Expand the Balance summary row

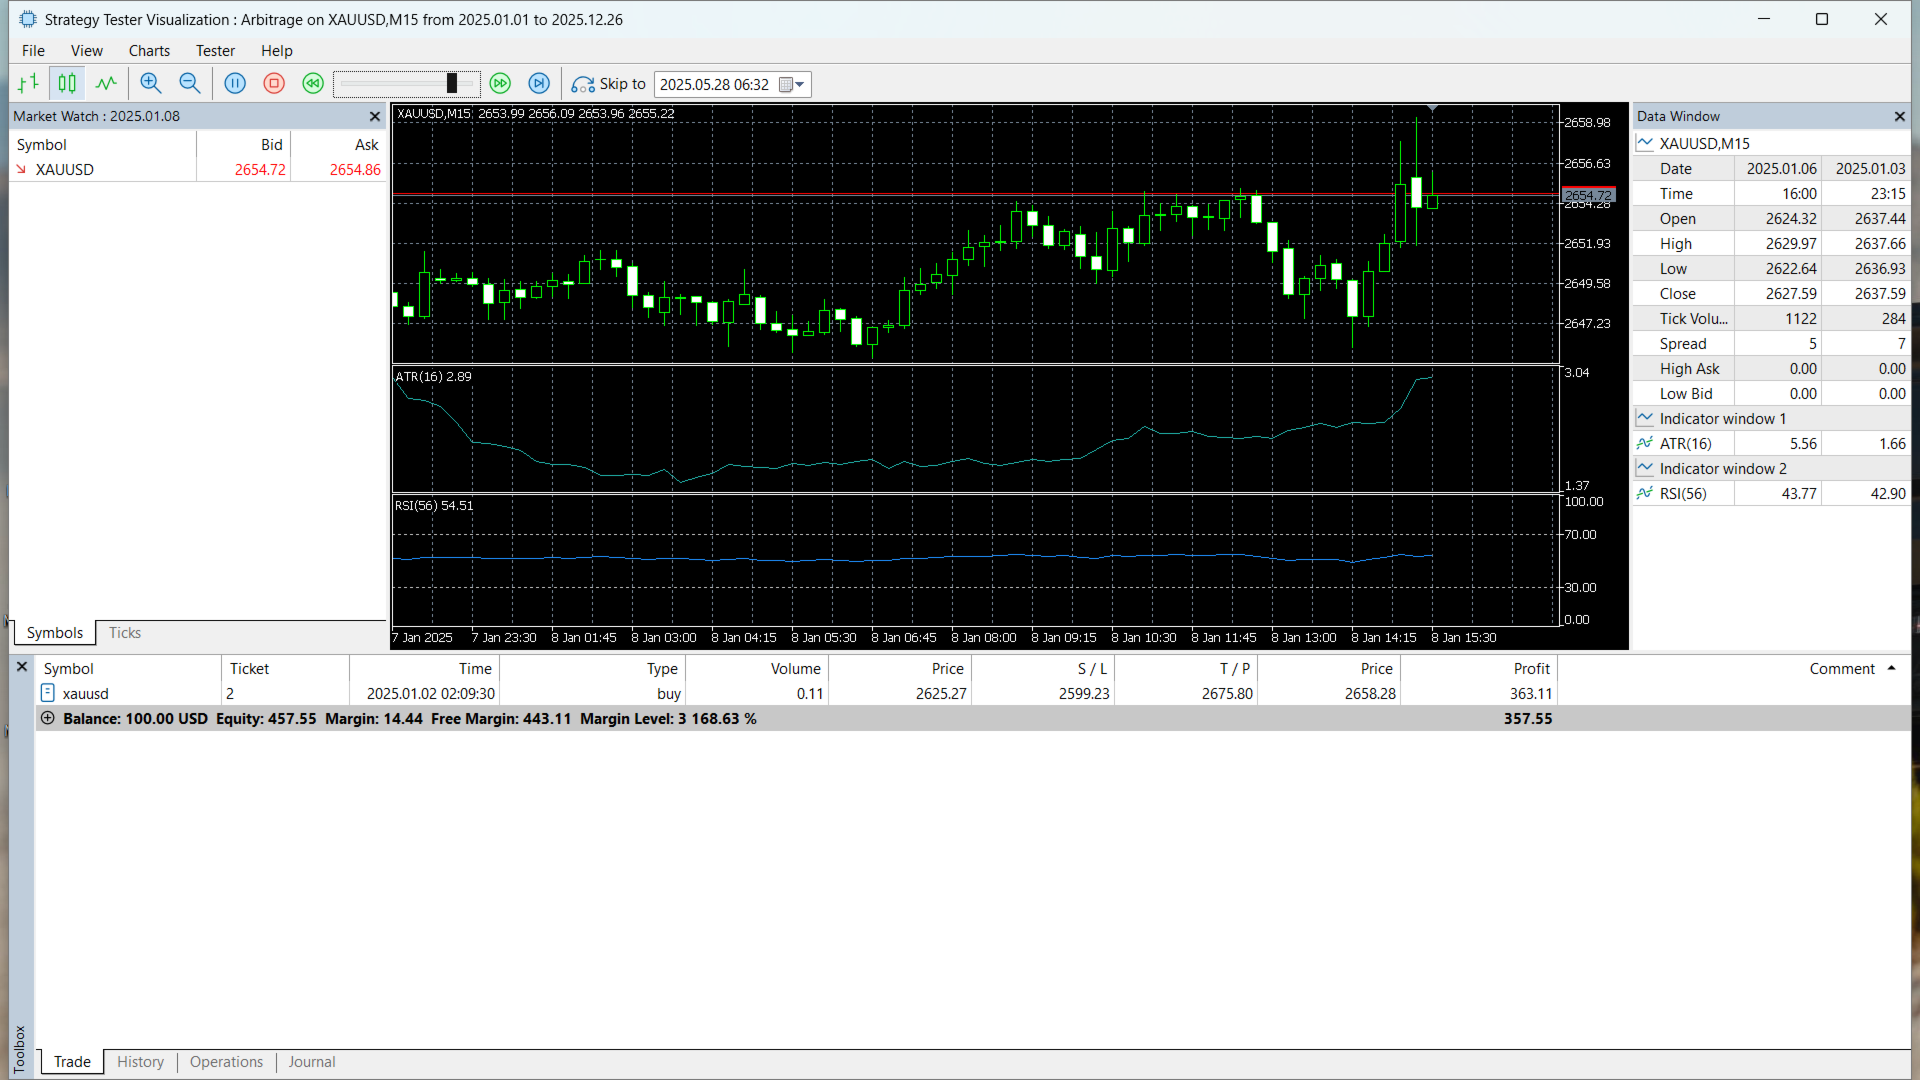click(47, 718)
